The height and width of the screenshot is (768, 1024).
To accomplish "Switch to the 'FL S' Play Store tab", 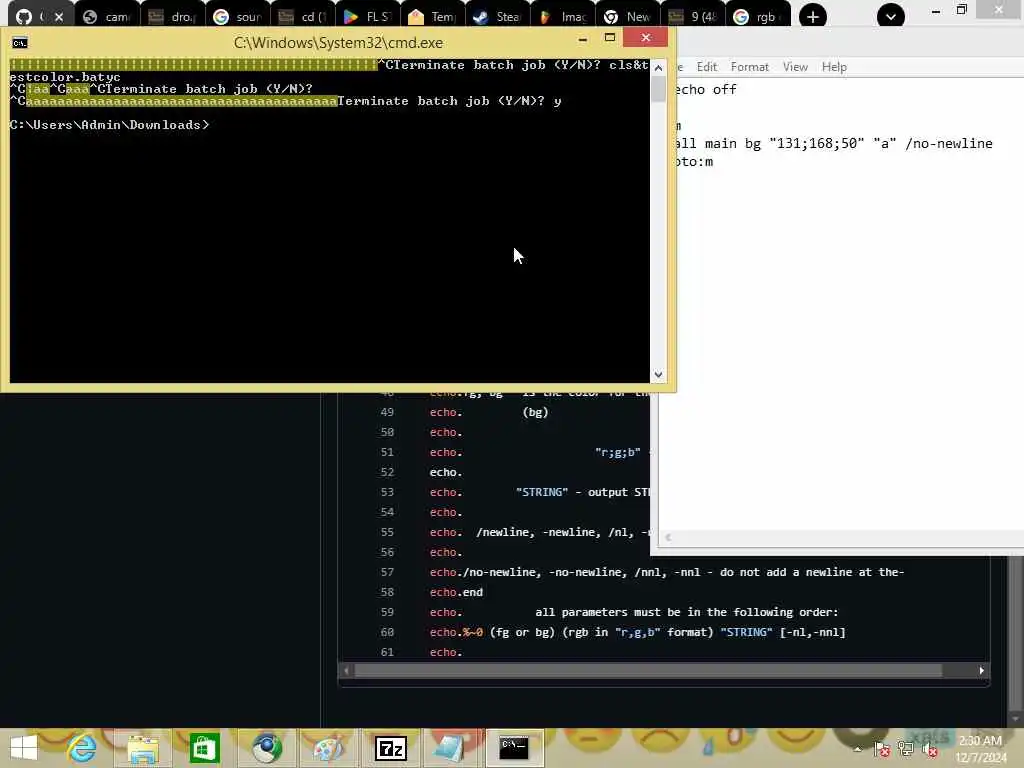I will coord(368,16).
